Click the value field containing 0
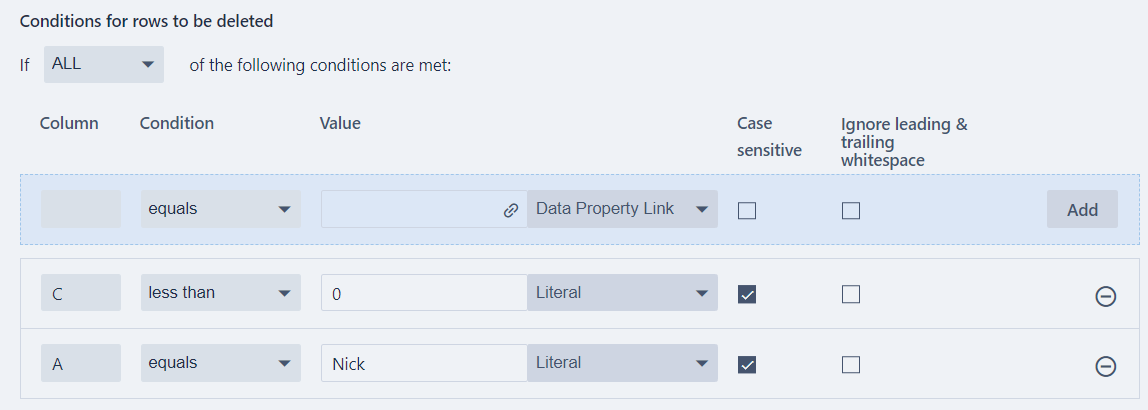This screenshot has width=1148, height=410. (424, 294)
